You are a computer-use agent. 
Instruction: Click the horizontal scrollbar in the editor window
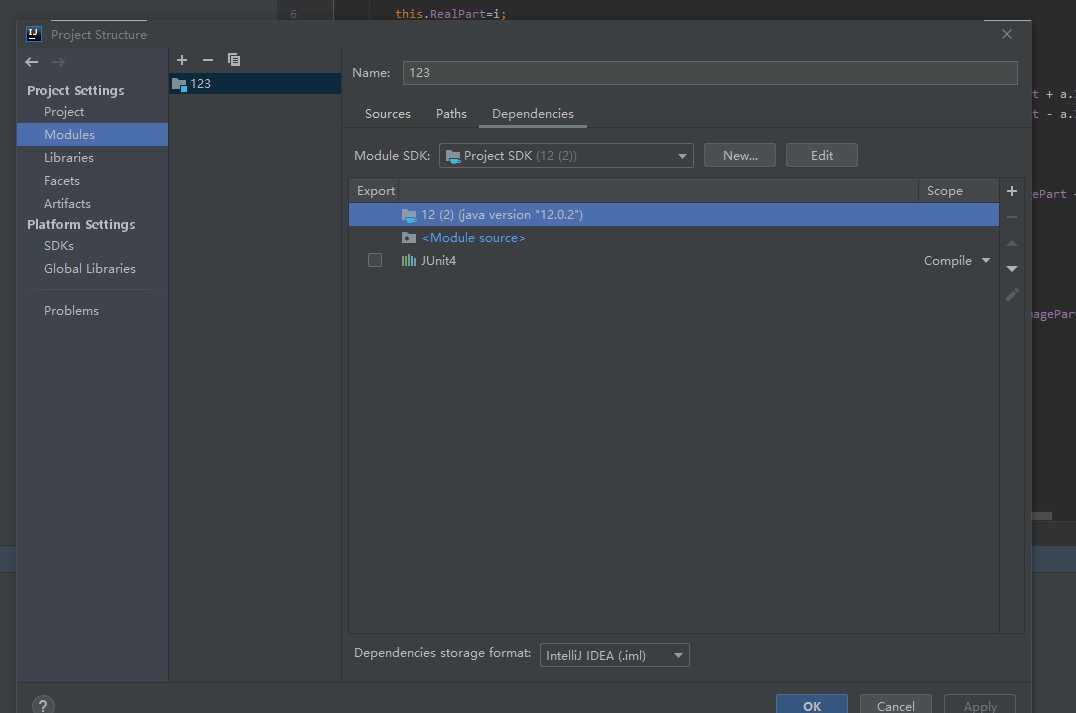click(x=1042, y=515)
